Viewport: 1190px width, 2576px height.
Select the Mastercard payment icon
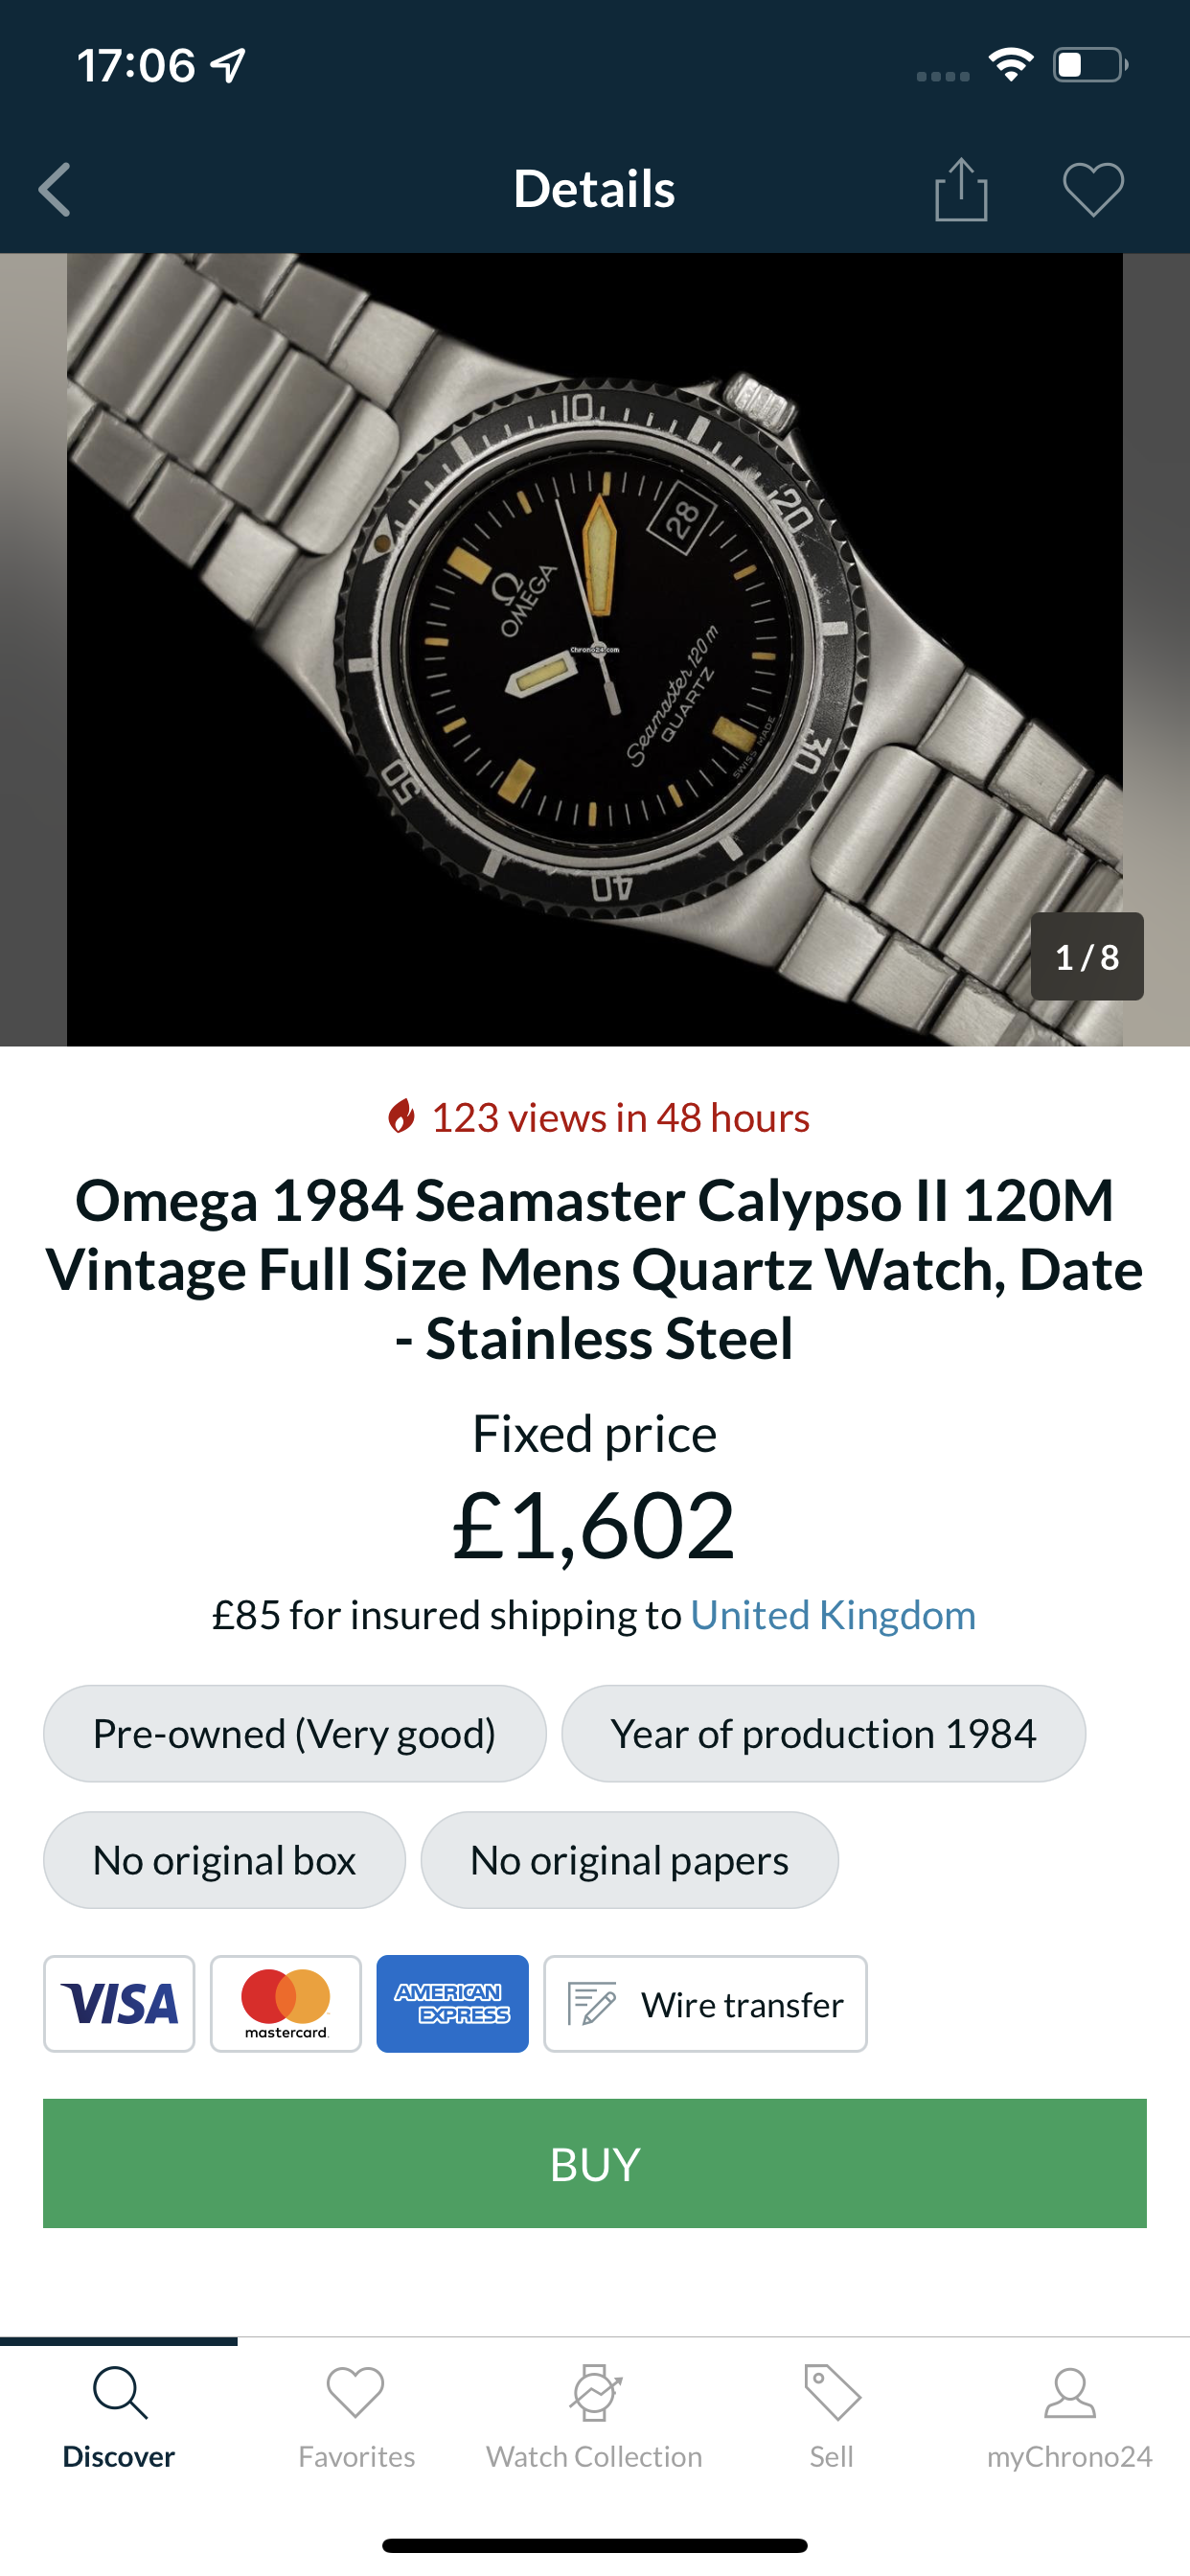pos(286,2003)
